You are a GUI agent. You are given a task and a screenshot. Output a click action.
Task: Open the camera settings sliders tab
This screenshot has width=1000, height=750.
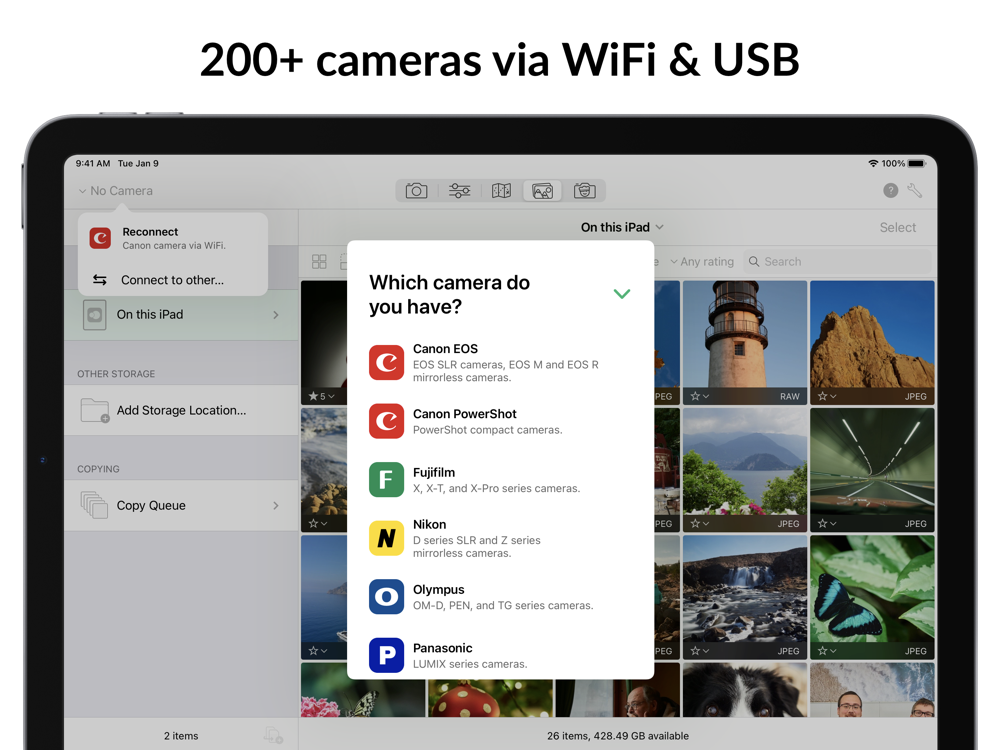coord(459,191)
